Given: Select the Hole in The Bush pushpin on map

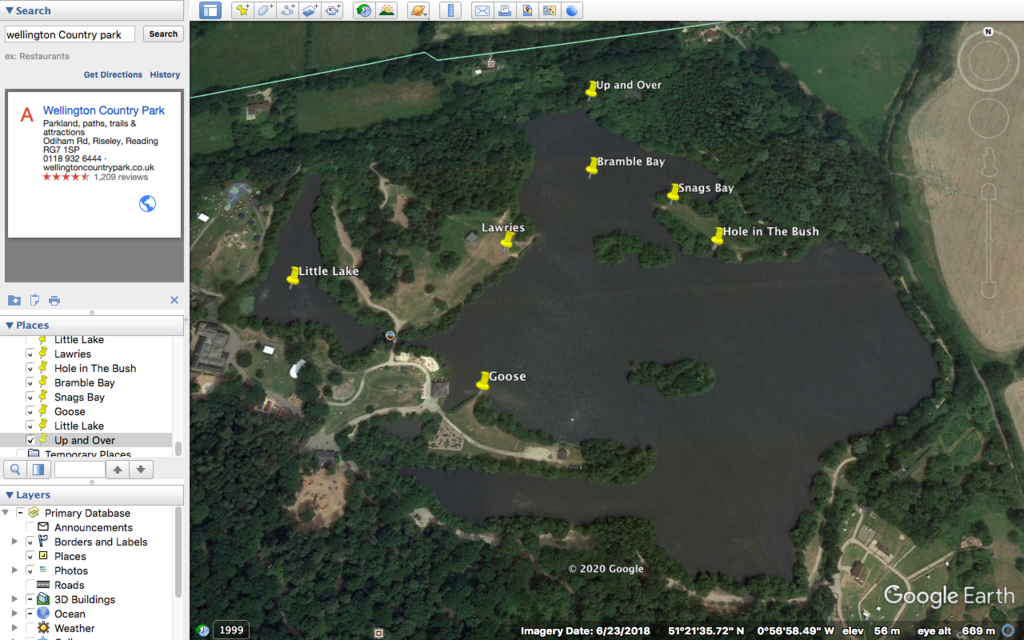Looking at the screenshot, I should [x=718, y=236].
